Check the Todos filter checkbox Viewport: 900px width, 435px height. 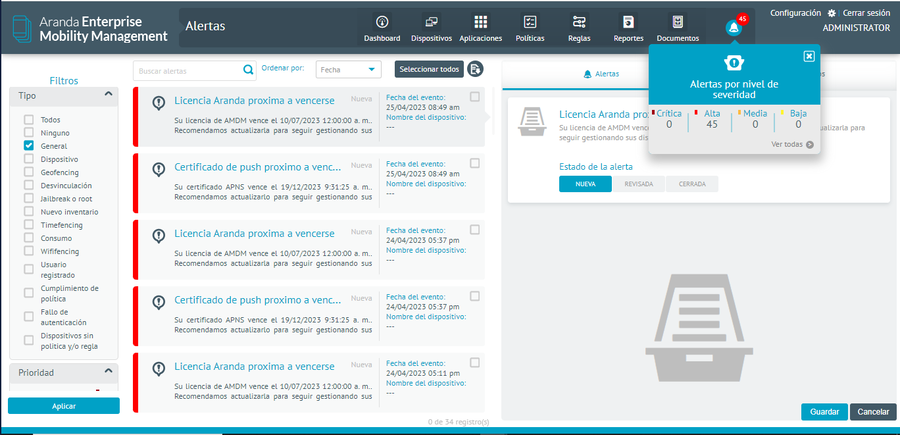click(28, 119)
